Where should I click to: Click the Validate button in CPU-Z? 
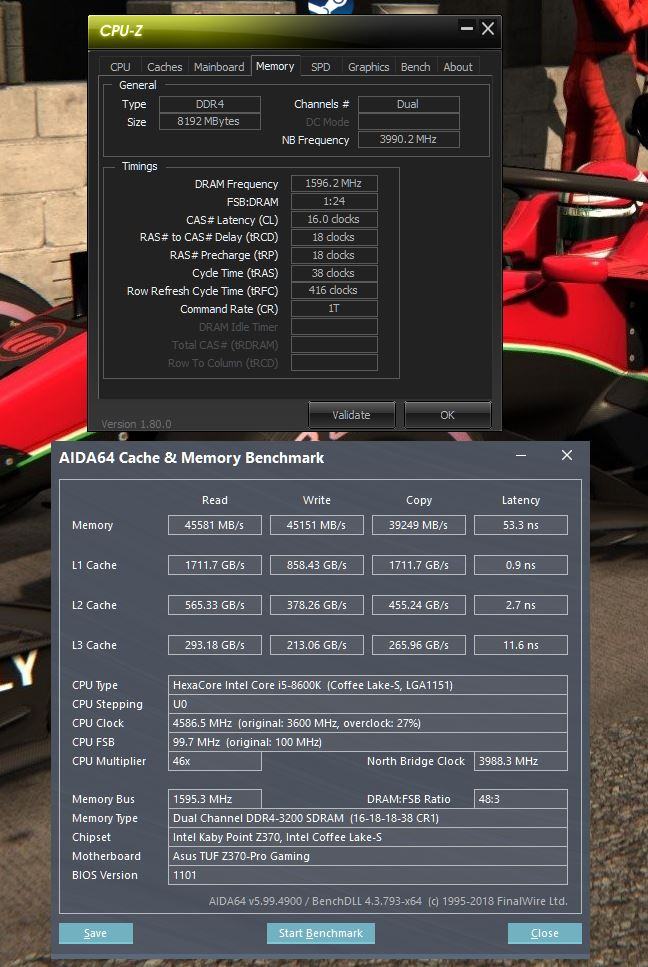pos(351,415)
